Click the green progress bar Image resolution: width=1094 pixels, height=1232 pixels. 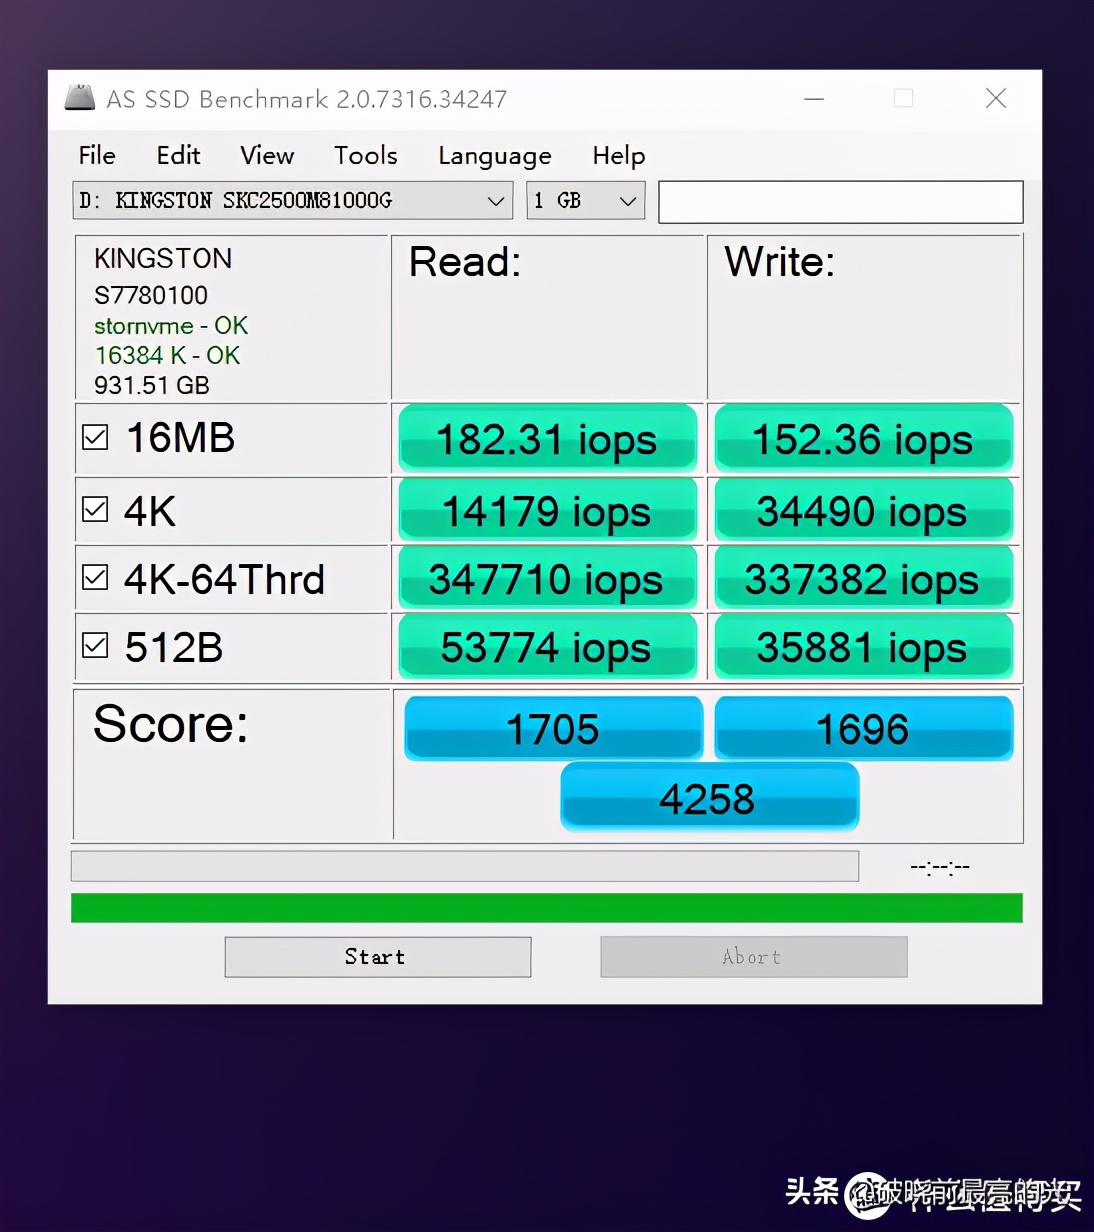click(546, 907)
